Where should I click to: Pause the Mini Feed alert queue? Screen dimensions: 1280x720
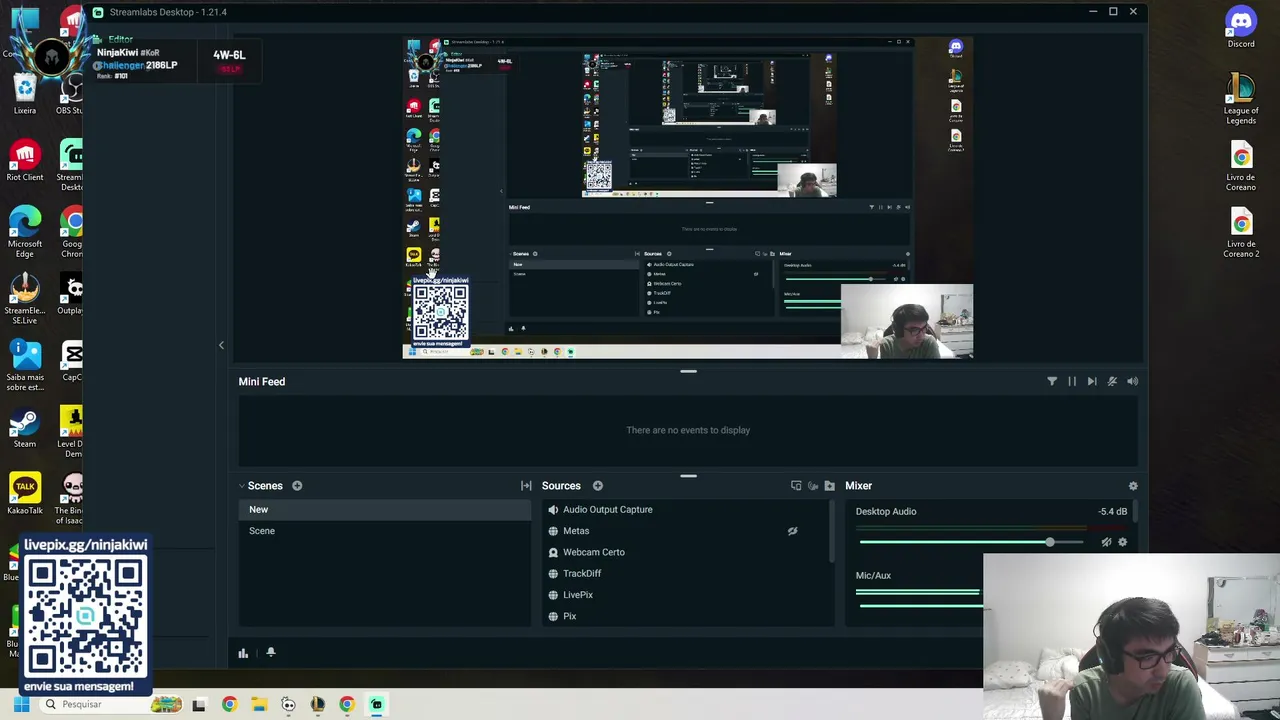1072,381
